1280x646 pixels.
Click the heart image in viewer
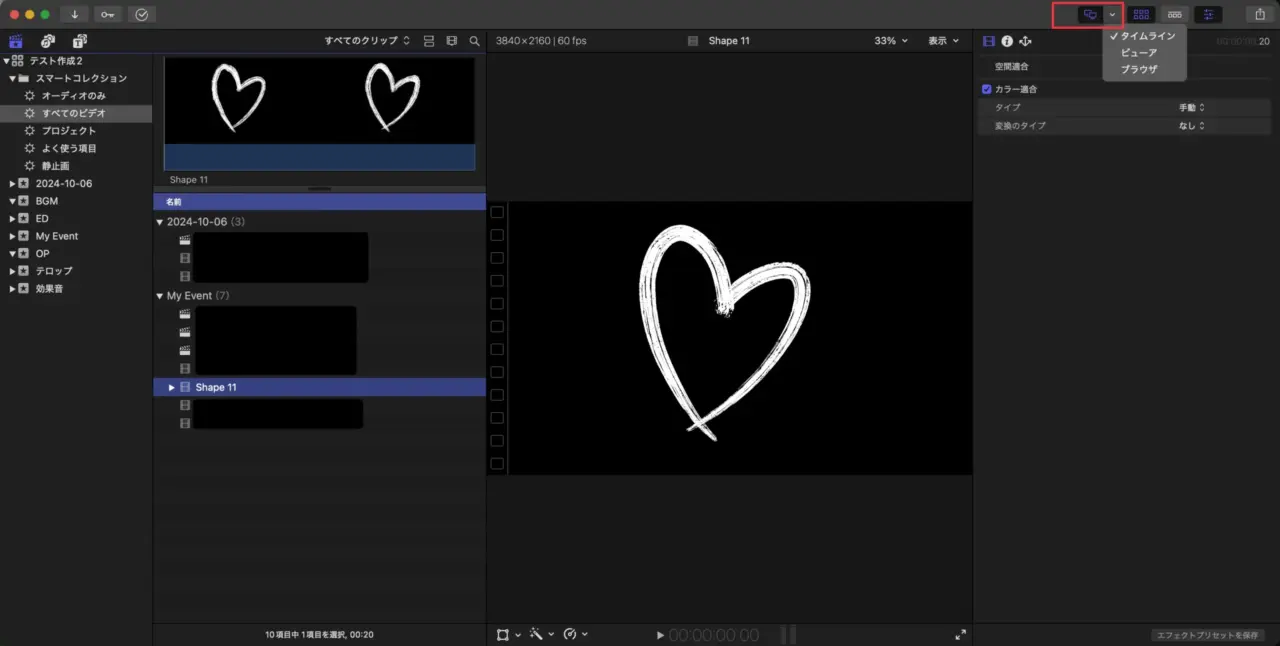pyautogui.click(x=724, y=332)
